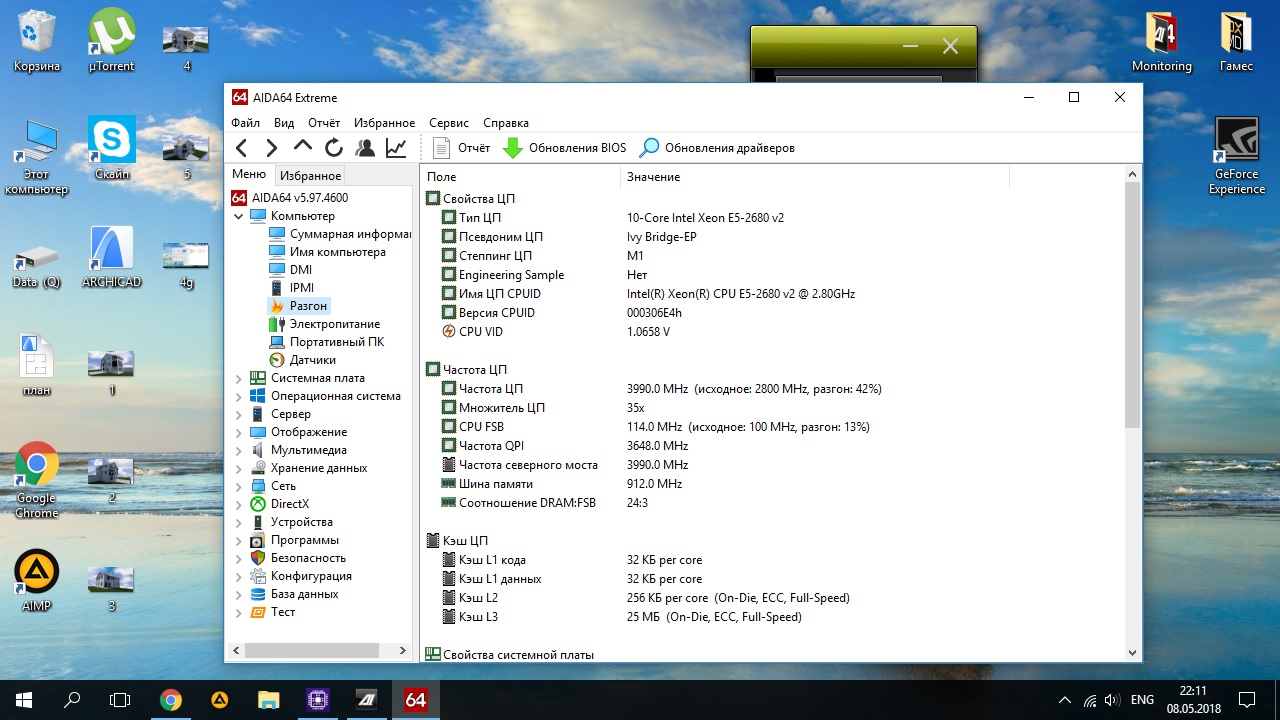Select the Устройства tree item
Screen dimensions: 1280x720
292,522
